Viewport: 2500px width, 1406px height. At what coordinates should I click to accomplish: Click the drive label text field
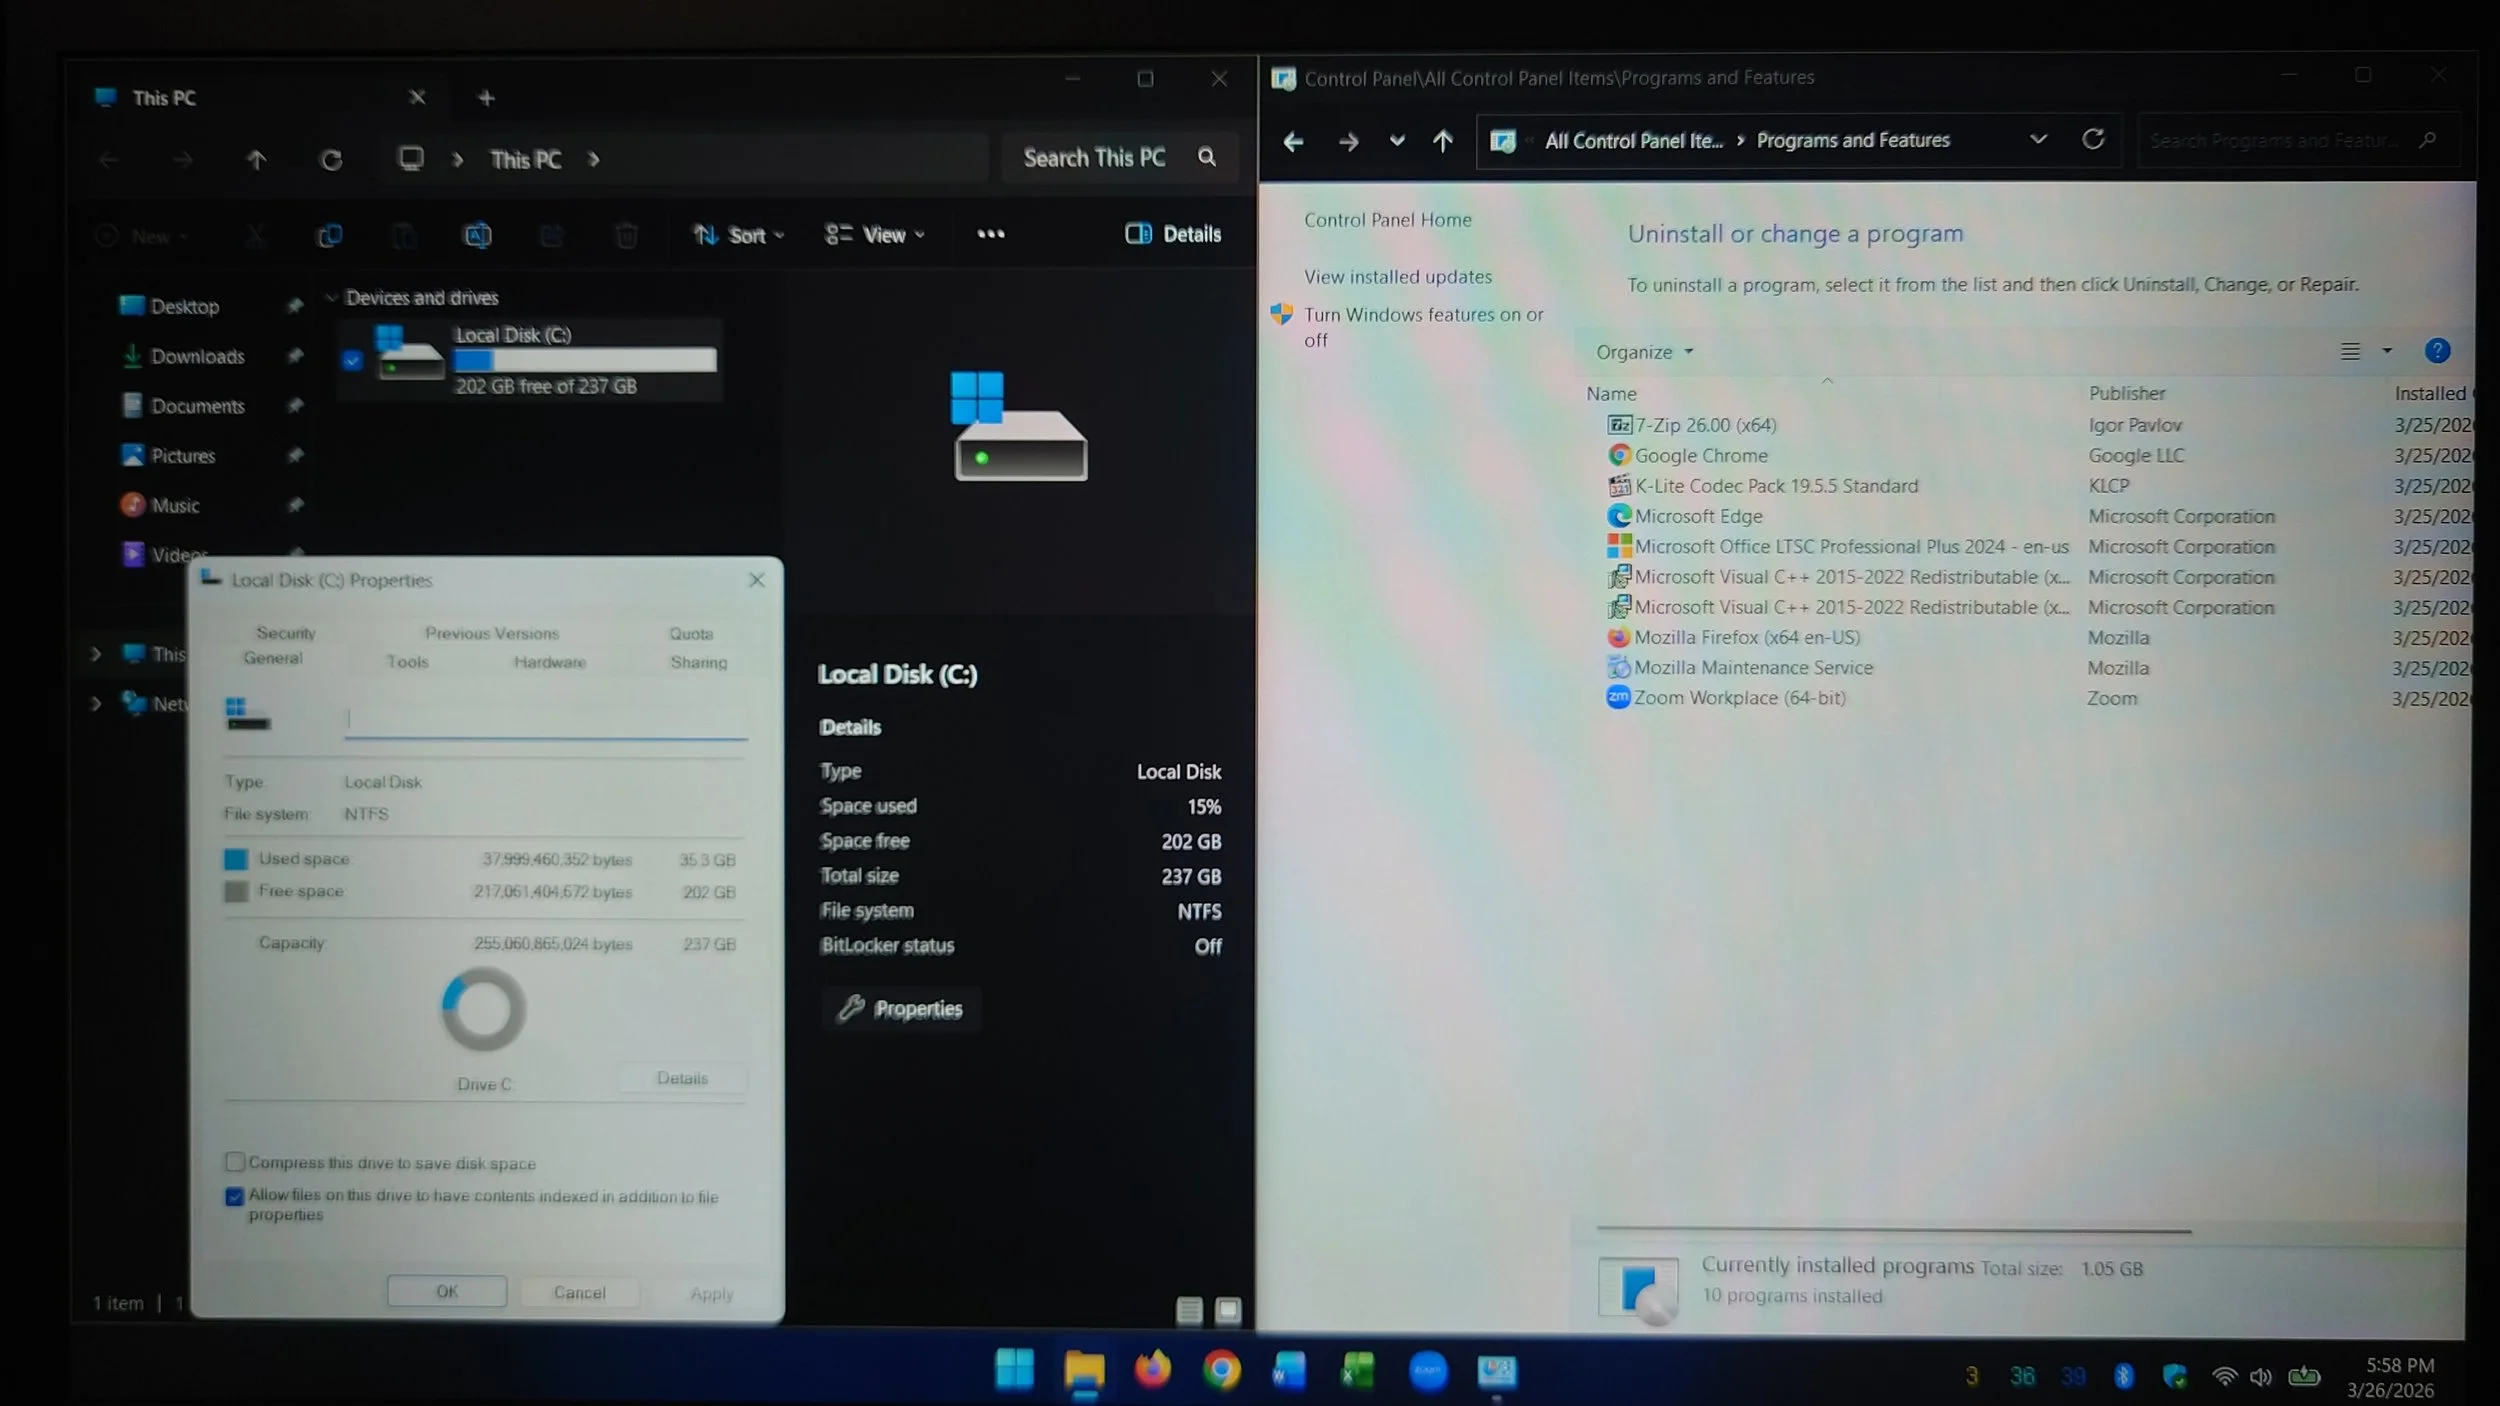click(x=545, y=719)
